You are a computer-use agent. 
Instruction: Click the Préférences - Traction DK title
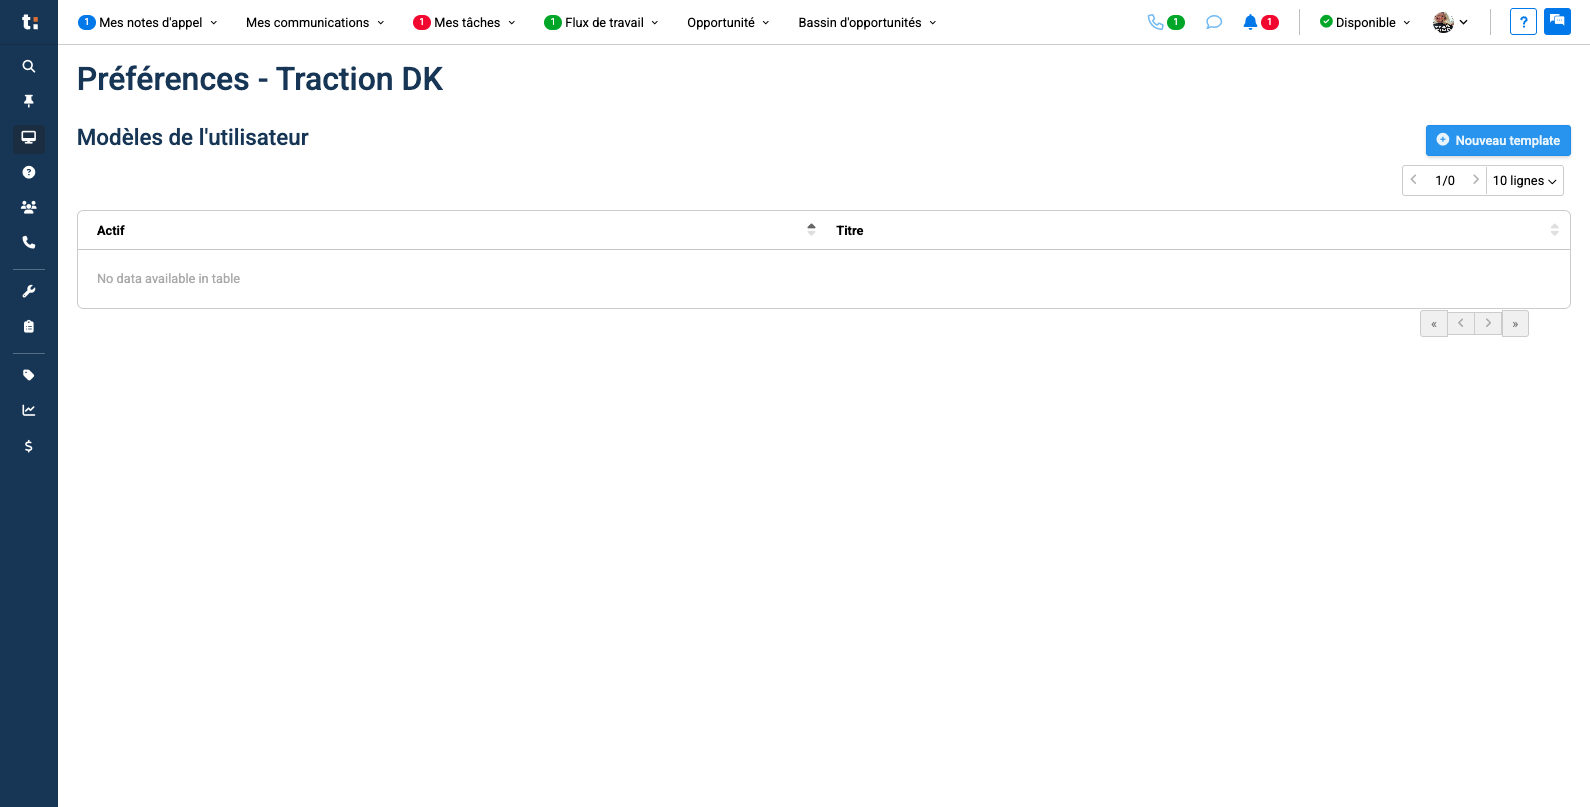click(x=260, y=79)
